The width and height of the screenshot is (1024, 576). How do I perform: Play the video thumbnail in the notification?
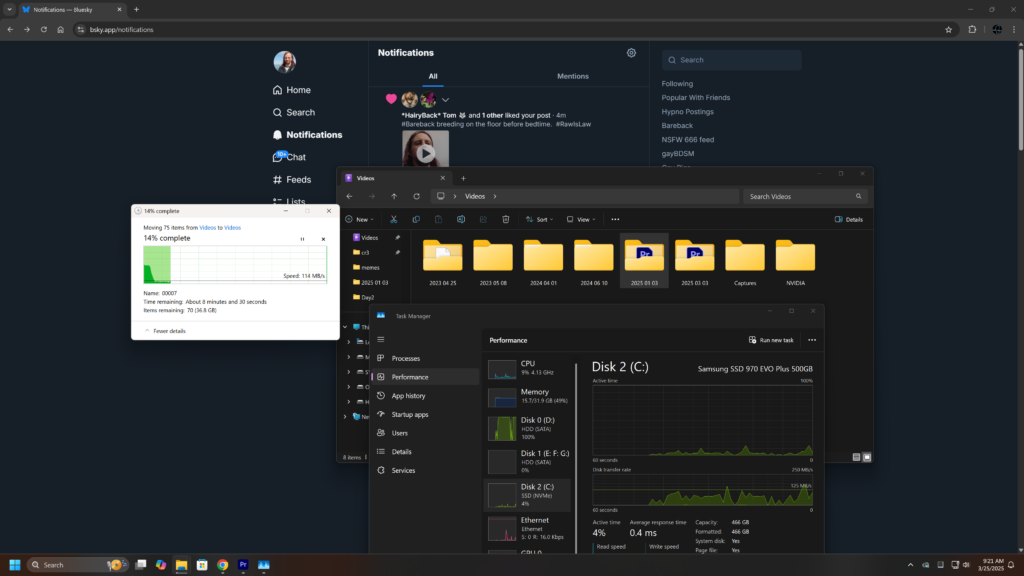[x=426, y=154]
